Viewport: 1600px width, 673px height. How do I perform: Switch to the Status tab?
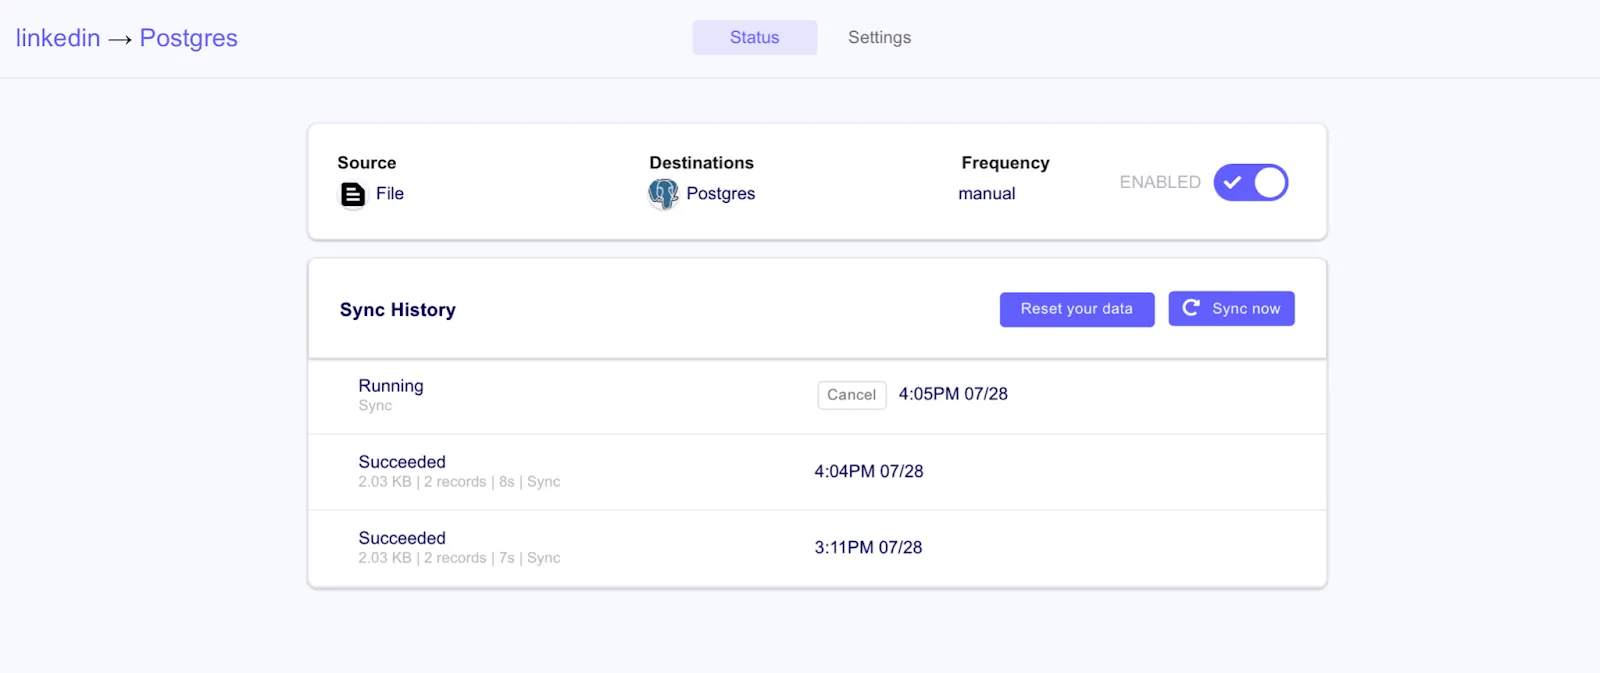click(x=755, y=37)
